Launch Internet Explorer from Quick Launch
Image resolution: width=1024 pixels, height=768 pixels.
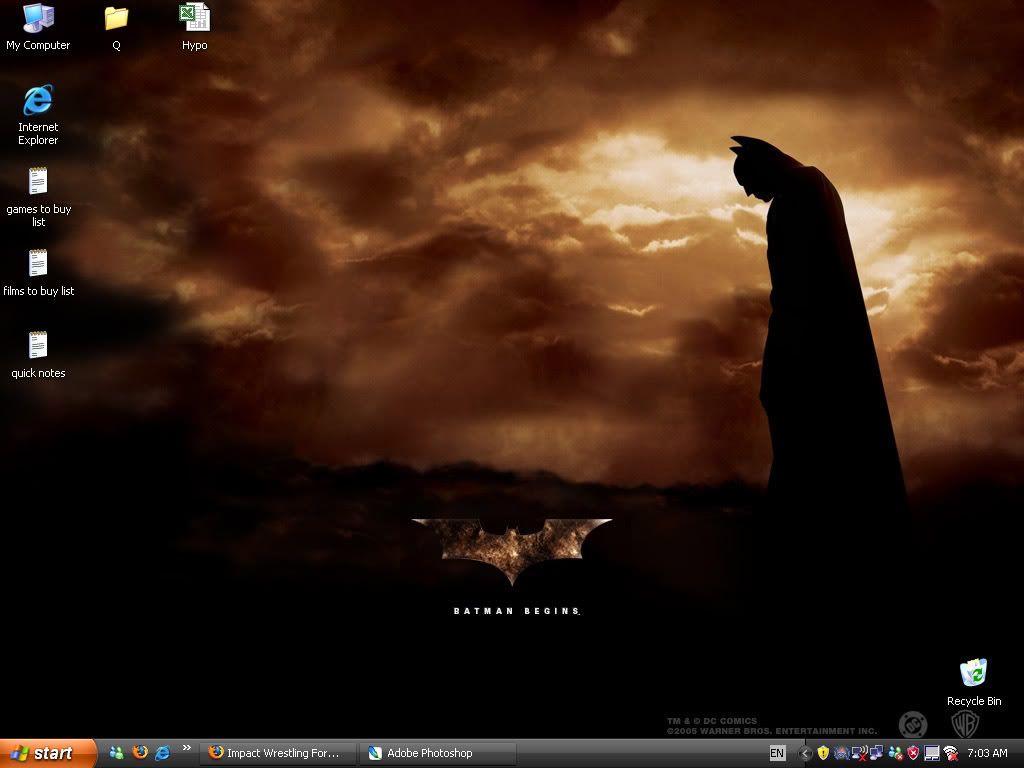click(162, 753)
